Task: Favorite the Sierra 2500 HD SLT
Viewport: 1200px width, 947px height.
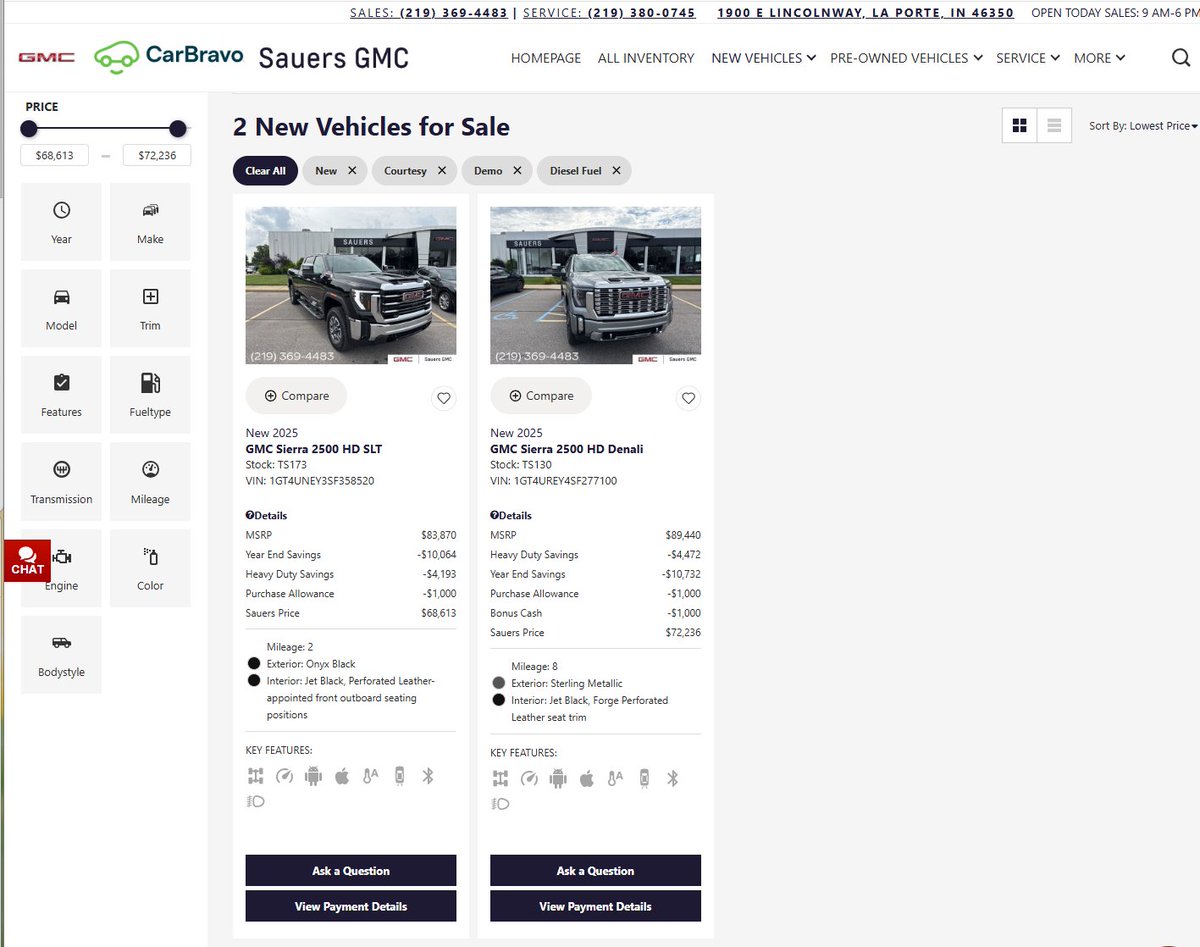Action: click(x=444, y=398)
